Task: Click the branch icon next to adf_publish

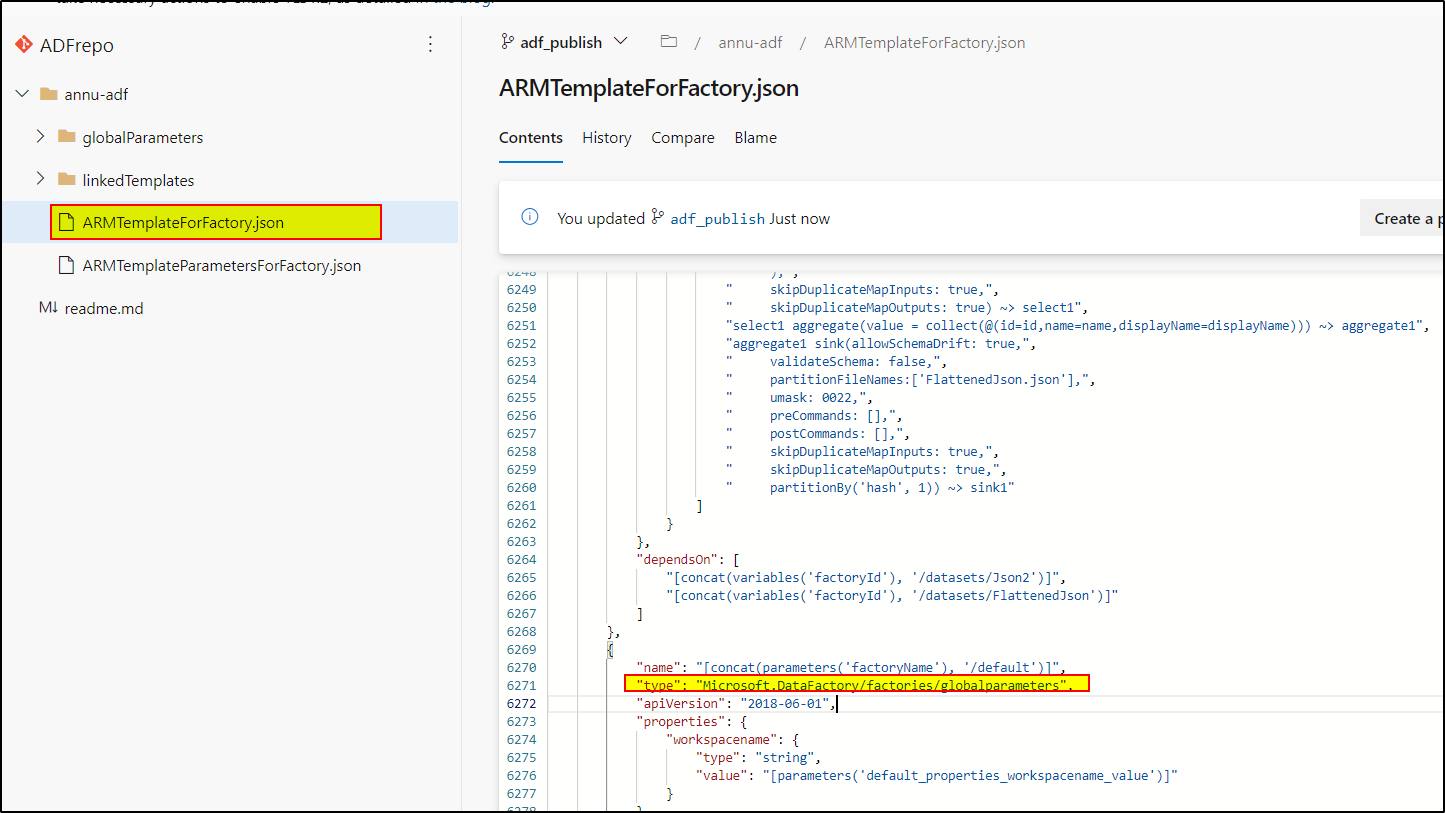Action: click(x=507, y=42)
